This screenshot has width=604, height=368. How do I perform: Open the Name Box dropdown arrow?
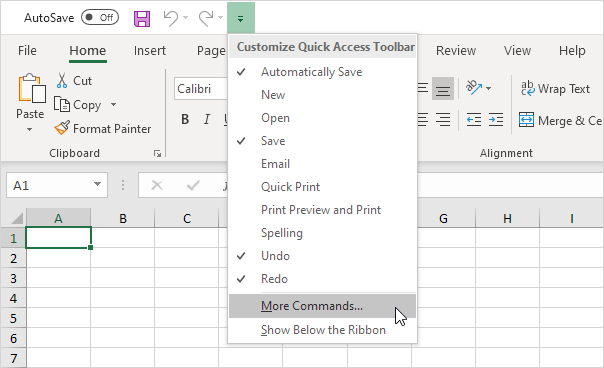pyautogui.click(x=97, y=185)
